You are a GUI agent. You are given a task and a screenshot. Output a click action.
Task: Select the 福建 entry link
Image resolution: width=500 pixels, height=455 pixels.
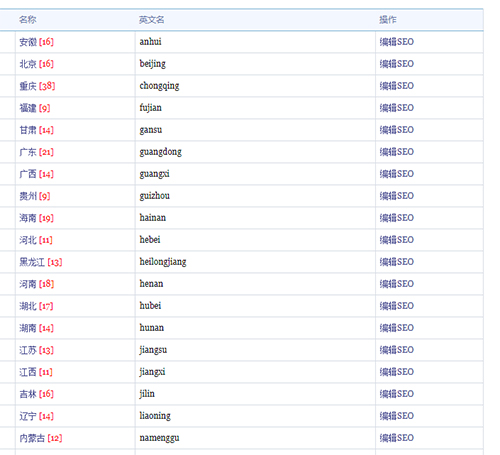[28, 108]
